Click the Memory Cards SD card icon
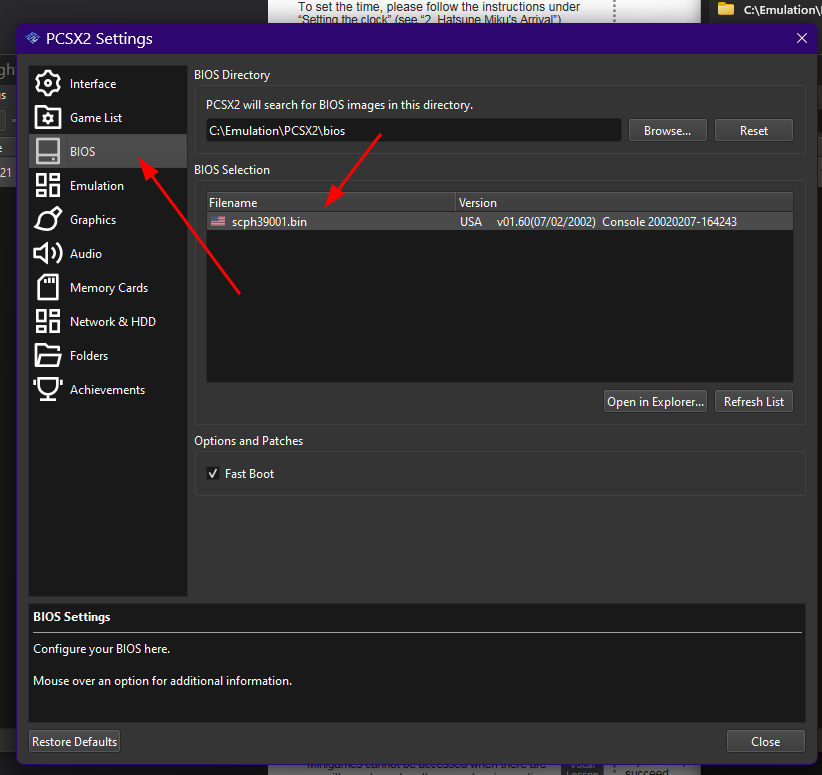Viewport: 822px width, 775px height. pos(48,287)
